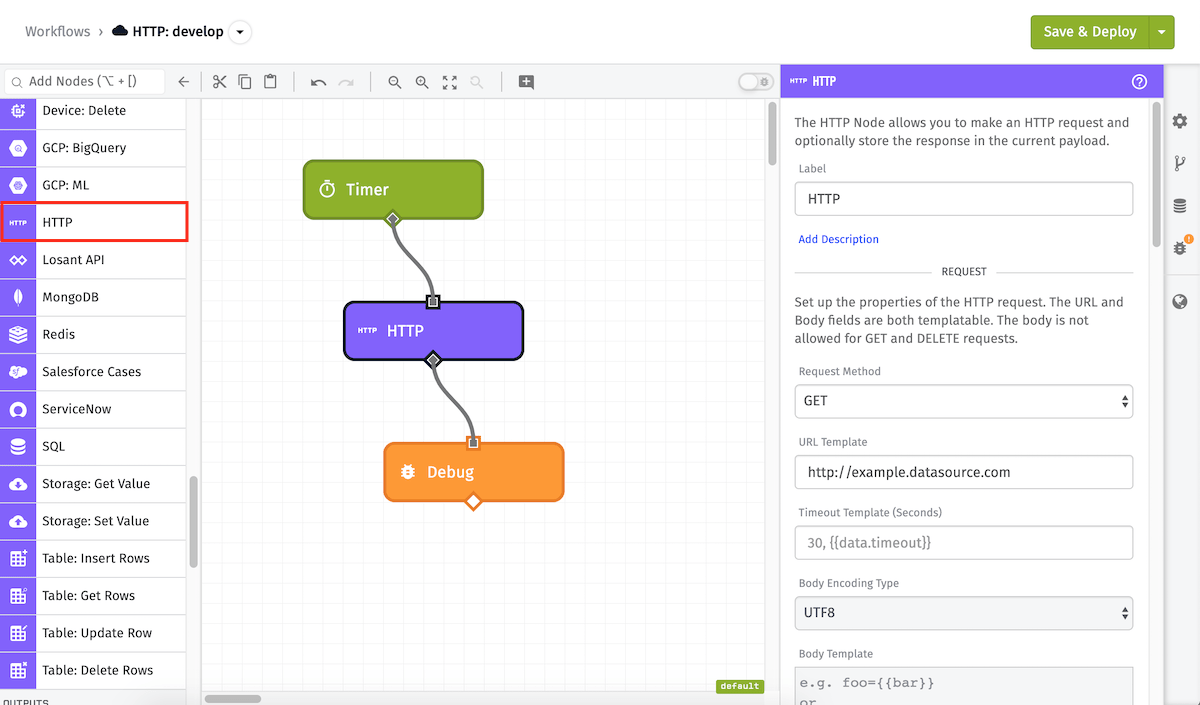Open the Body Encoding Type dropdown

(x=964, y=612)
